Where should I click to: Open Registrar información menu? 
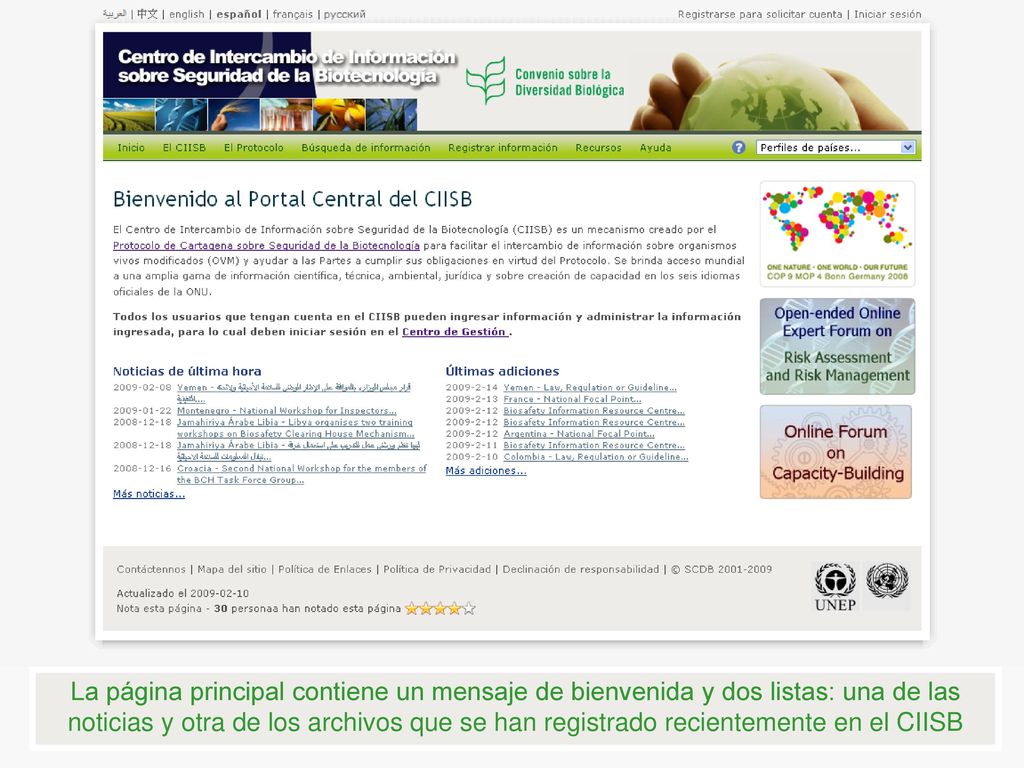pyautogui.click(x=503, y=148)
